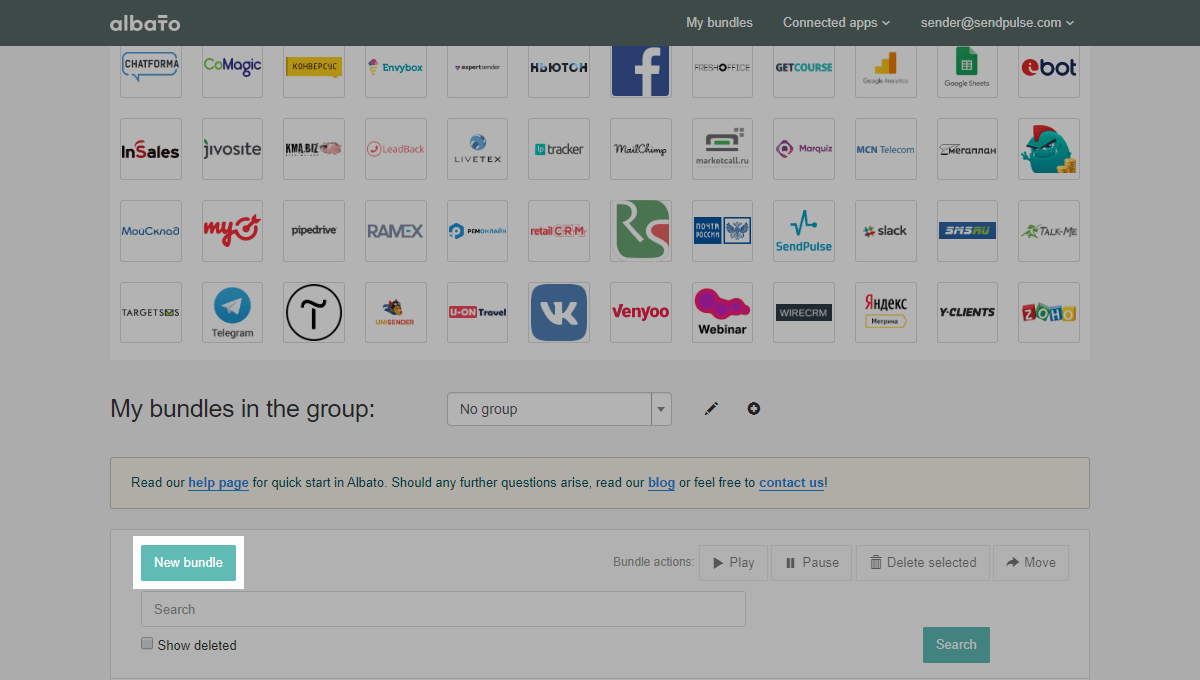The width and height of the screenshot is (1200, 680).
Task: Toggle the Show deleted checkbox
Action: click(x=147, y=644)
